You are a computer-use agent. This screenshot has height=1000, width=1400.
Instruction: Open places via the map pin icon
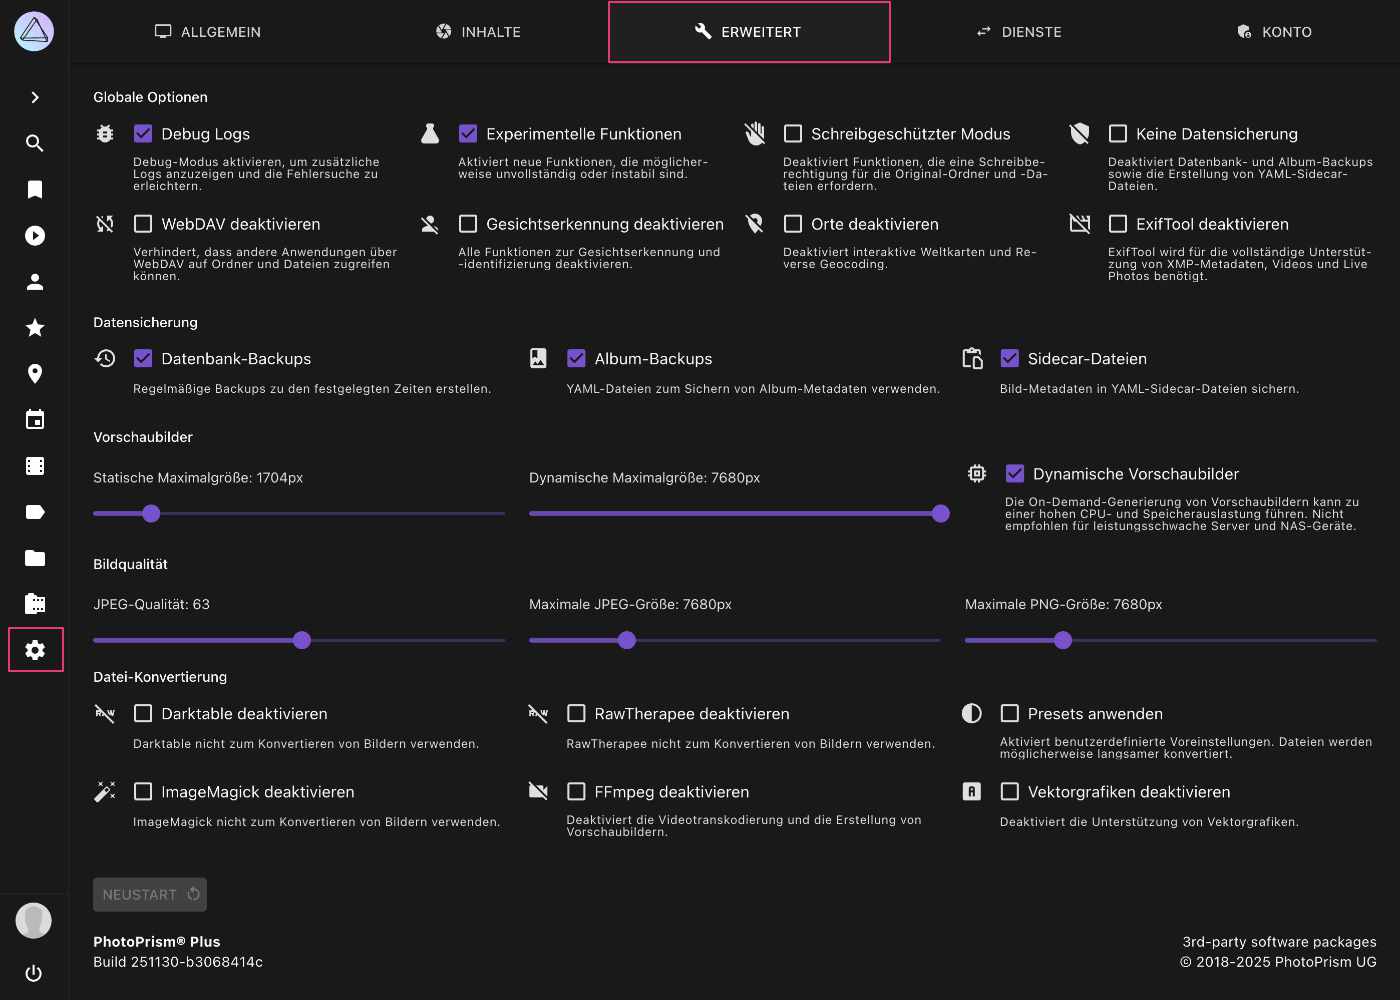pos(34,373)
